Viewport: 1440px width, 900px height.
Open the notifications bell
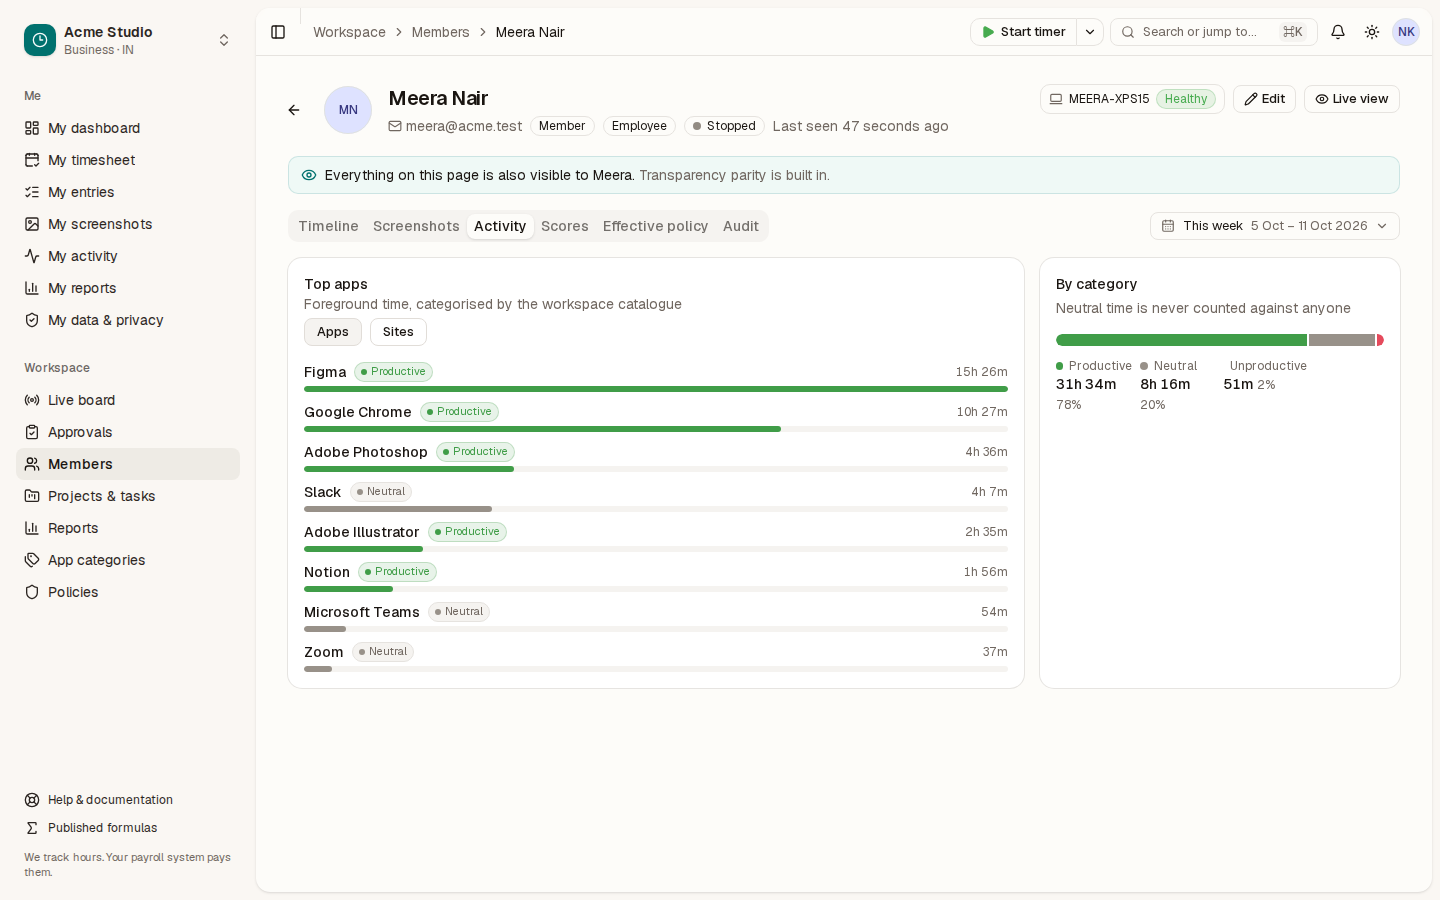point(1338,32)
